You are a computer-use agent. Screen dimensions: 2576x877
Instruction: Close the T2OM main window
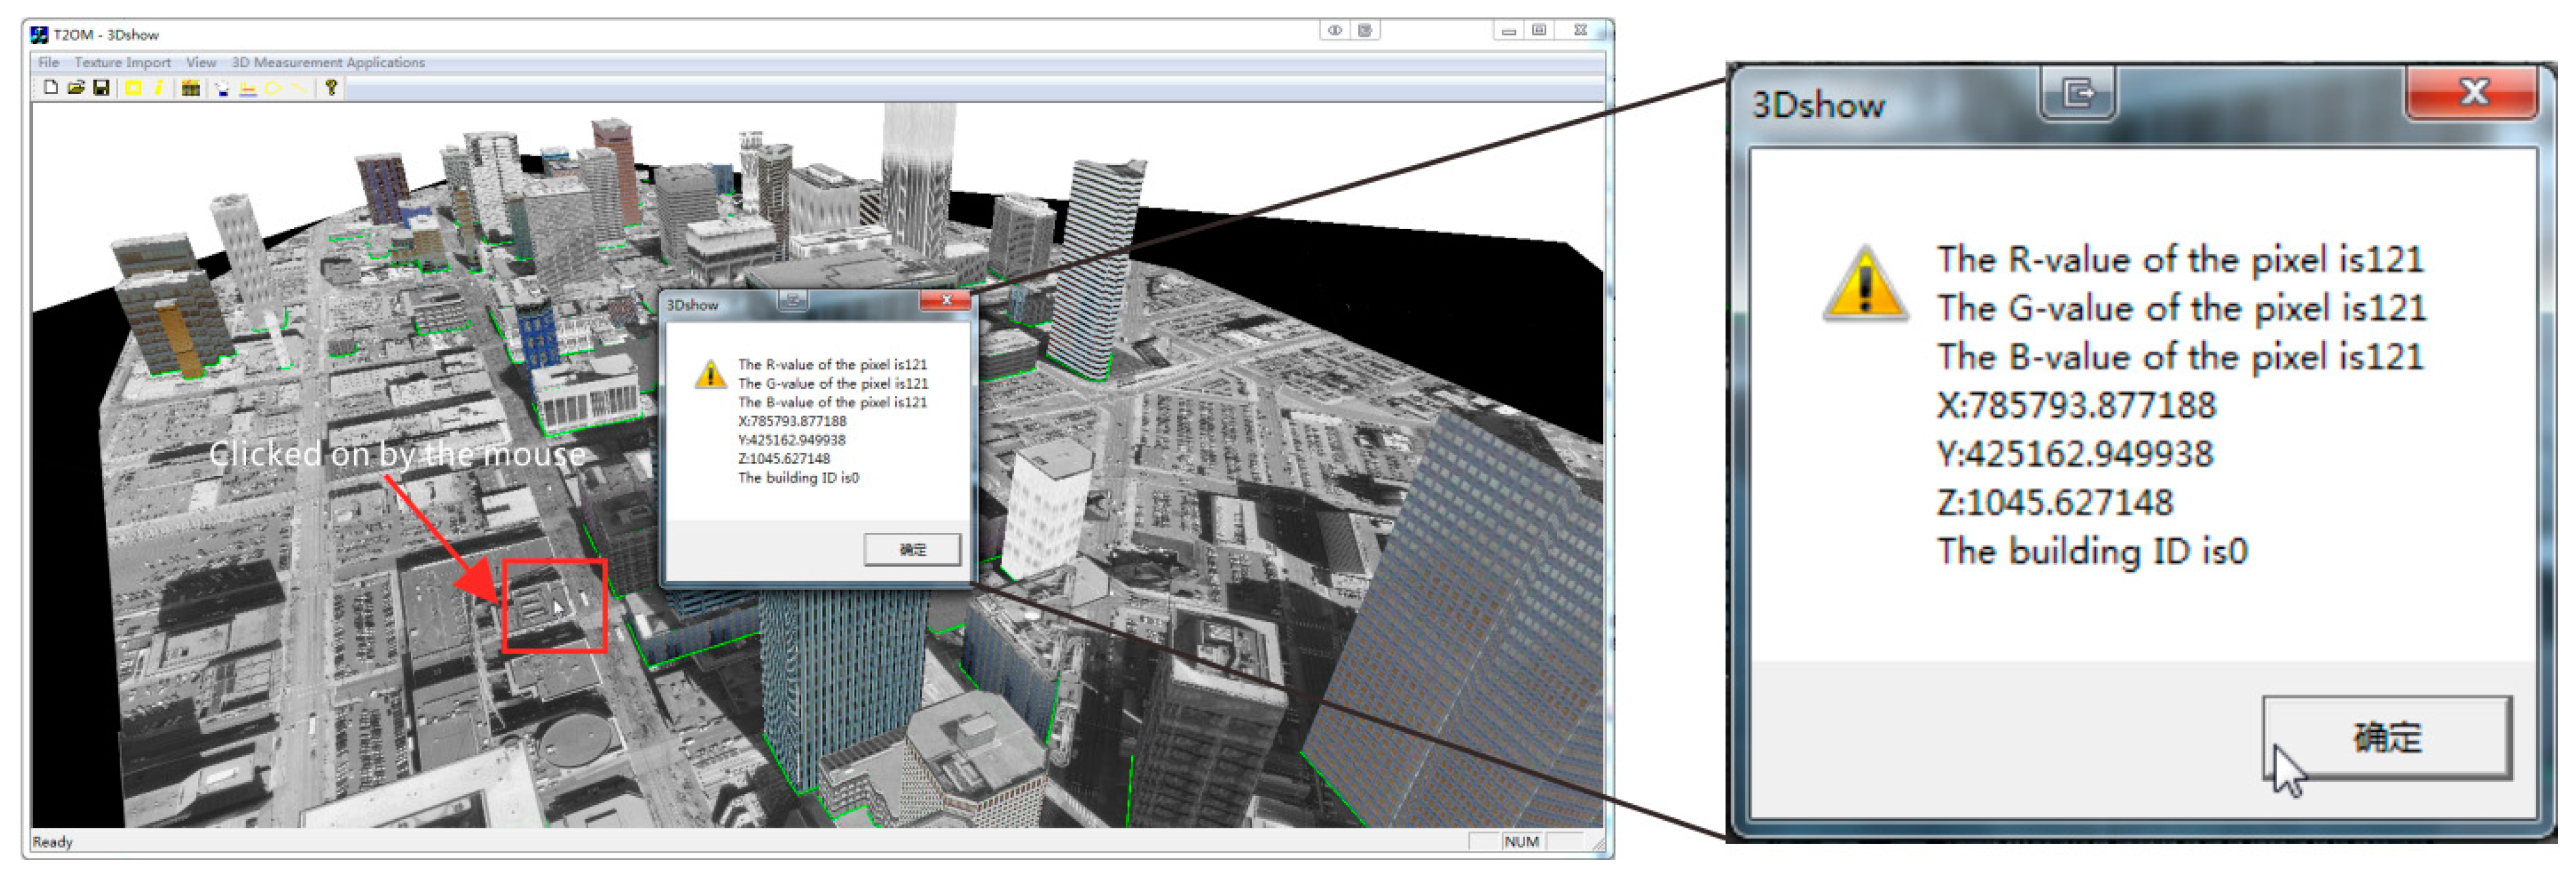[1580, 31]
